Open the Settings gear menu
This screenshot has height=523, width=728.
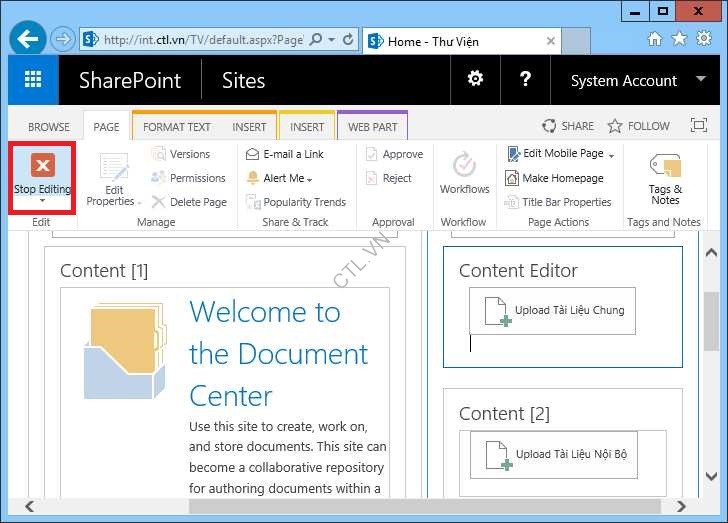click(x=476, y=80)
